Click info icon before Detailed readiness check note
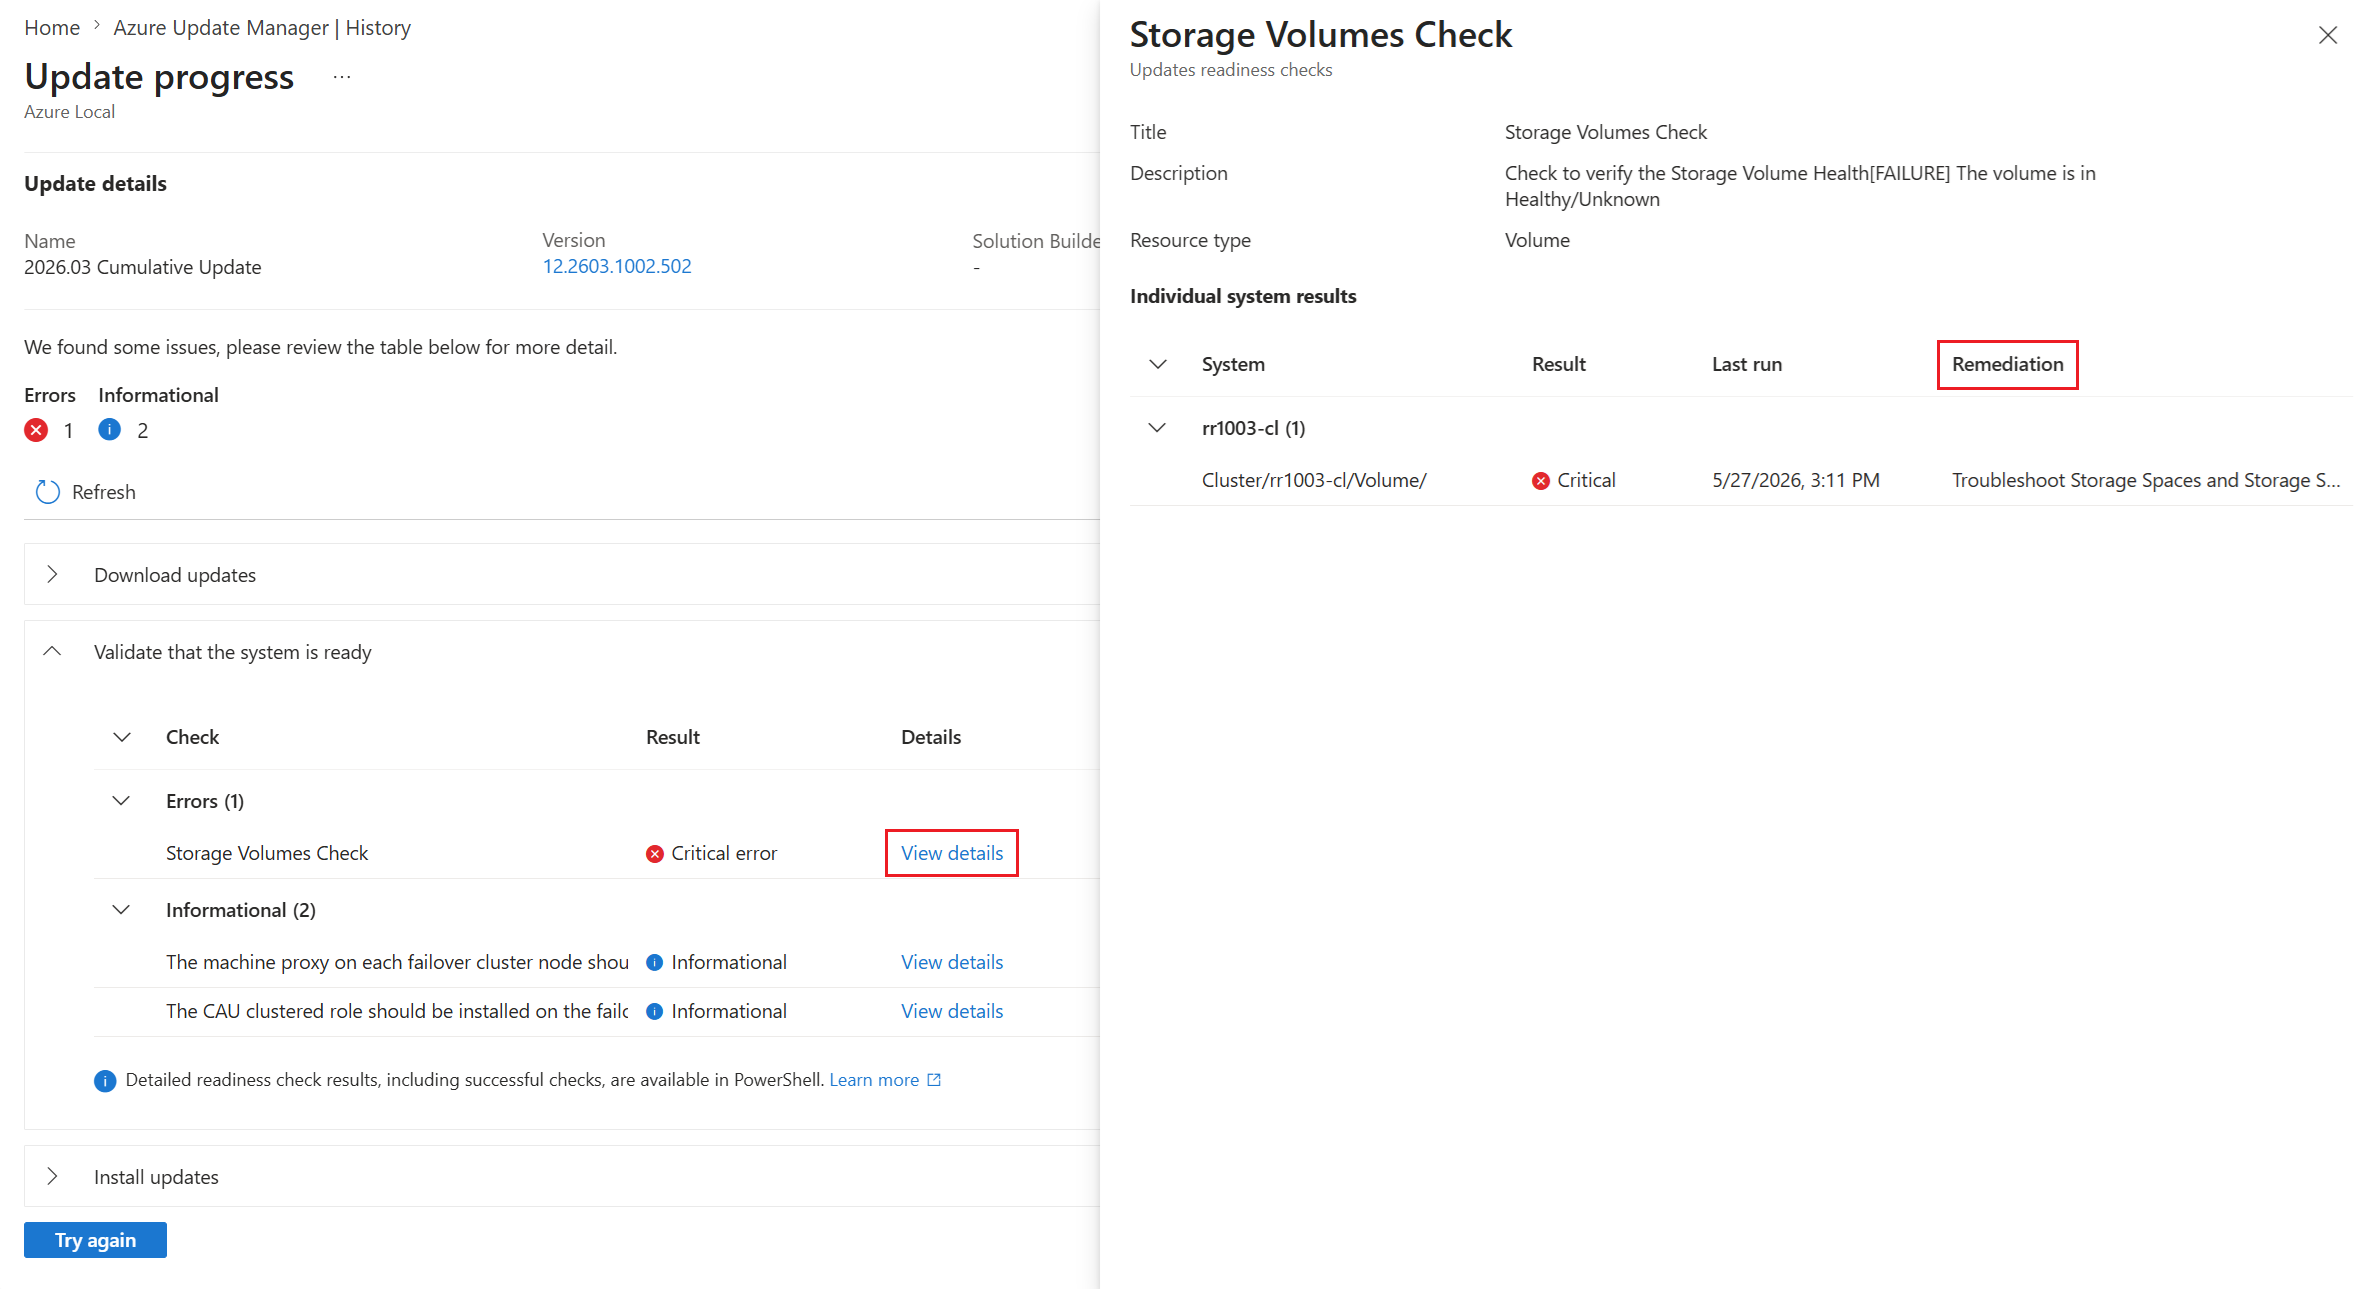 coord(105,1081)
